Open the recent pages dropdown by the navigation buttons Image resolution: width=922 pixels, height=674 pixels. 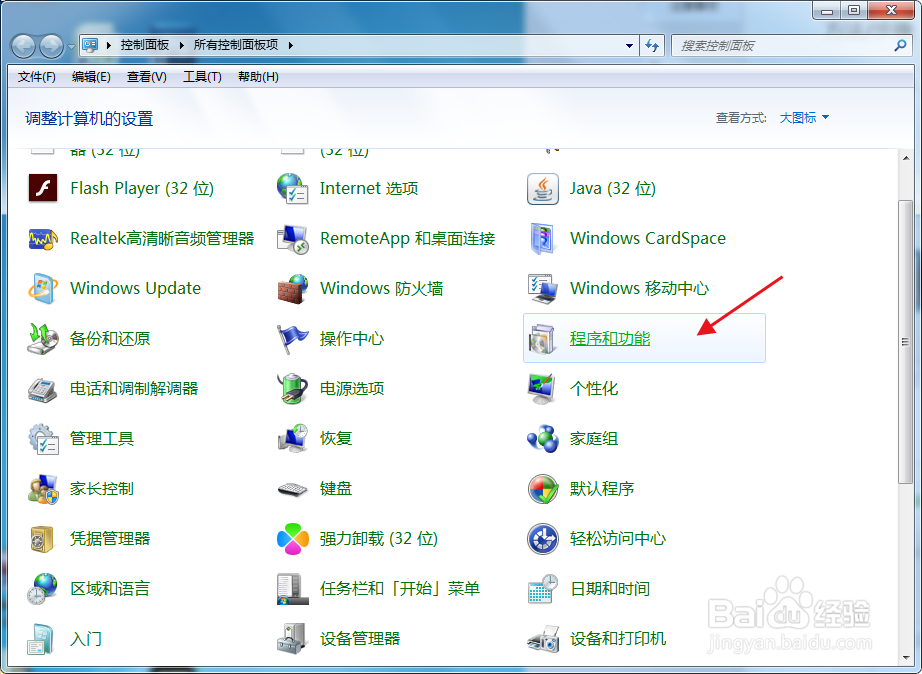pyautogui.click(x=71, y=46)
